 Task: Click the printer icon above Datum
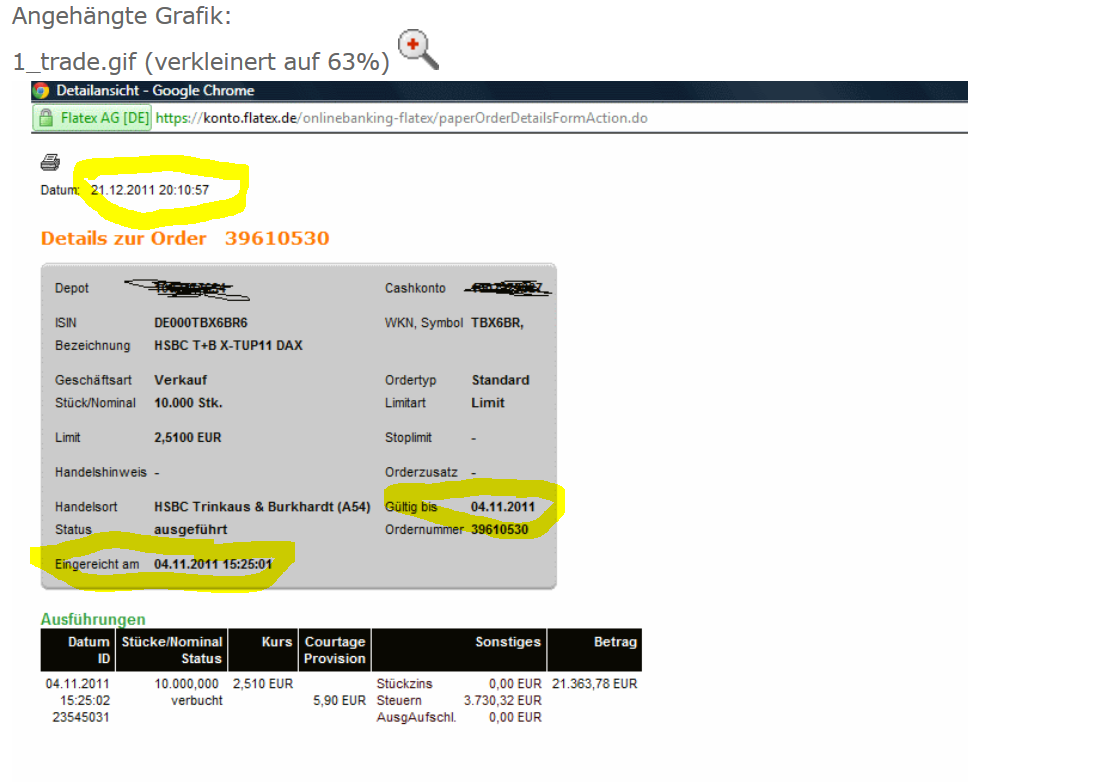(x=50, y=163)
